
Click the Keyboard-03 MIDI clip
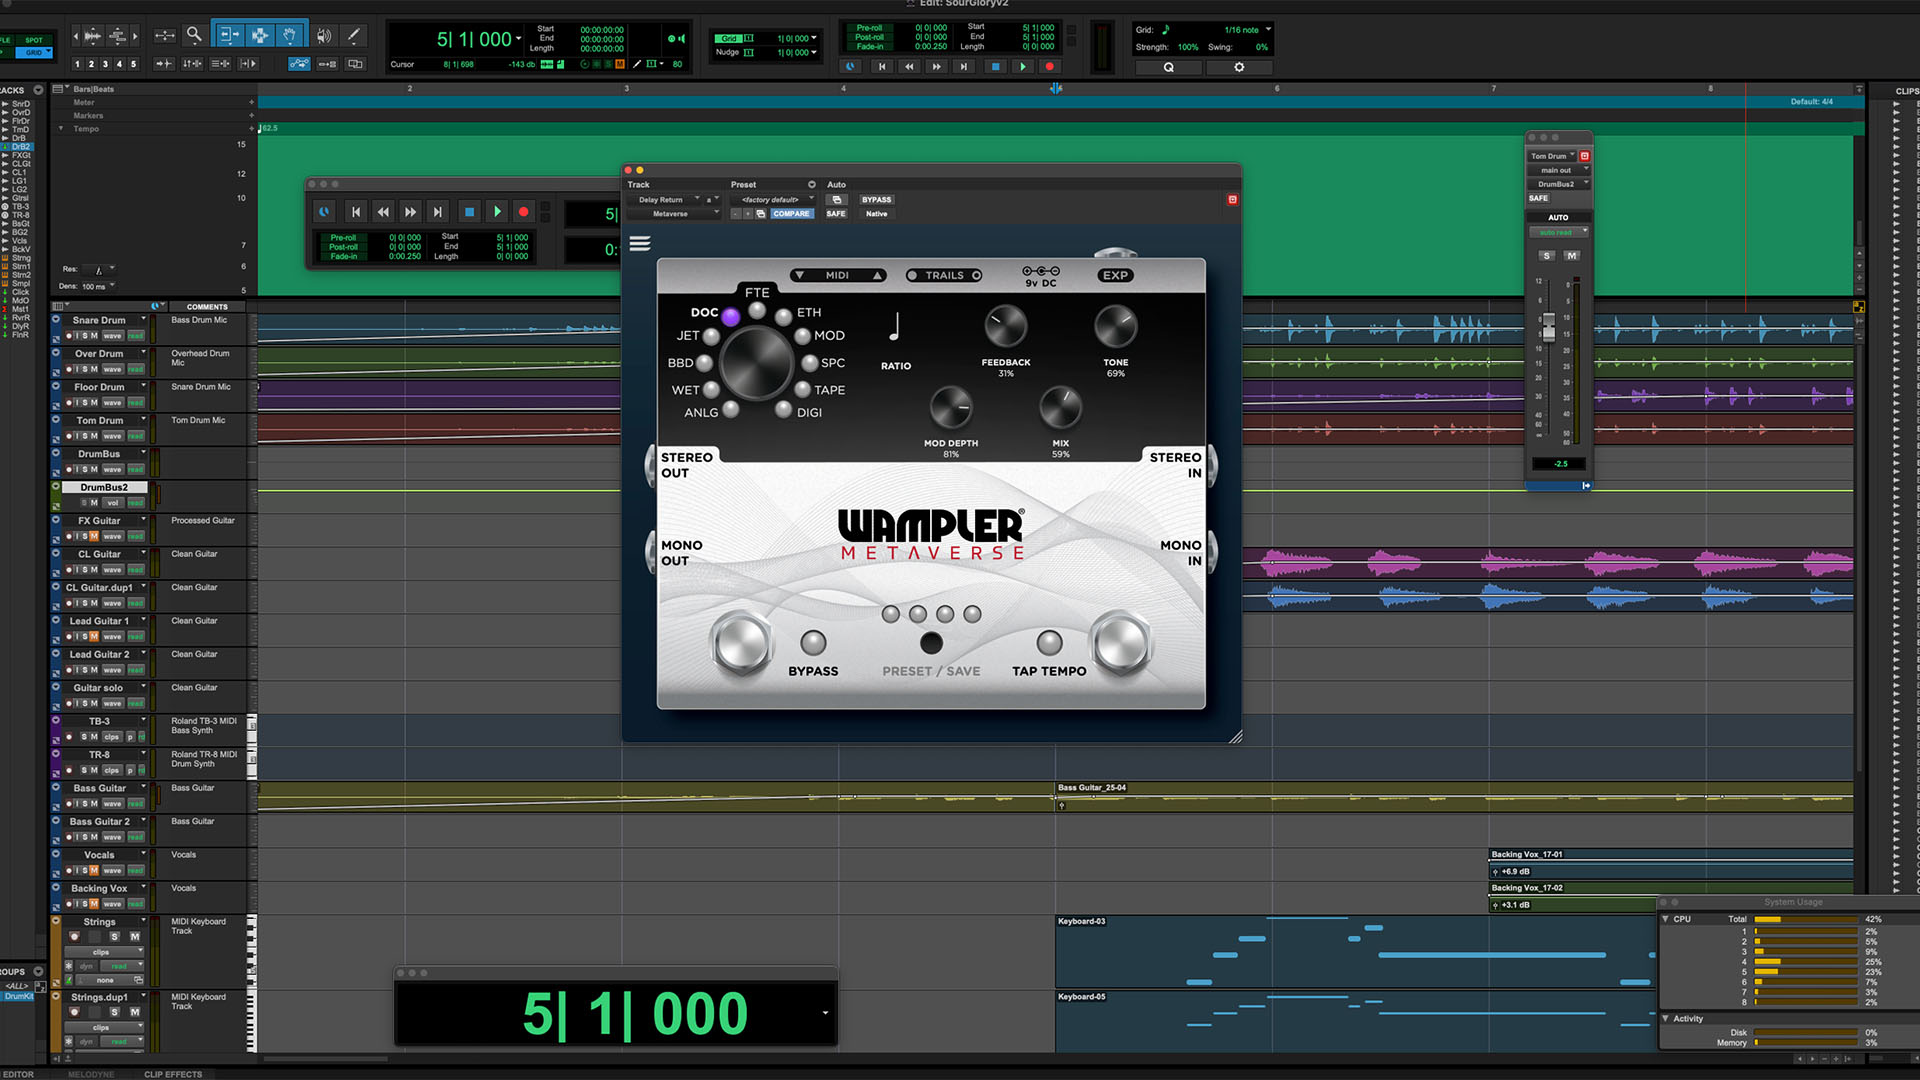(x=1354, y=952)
